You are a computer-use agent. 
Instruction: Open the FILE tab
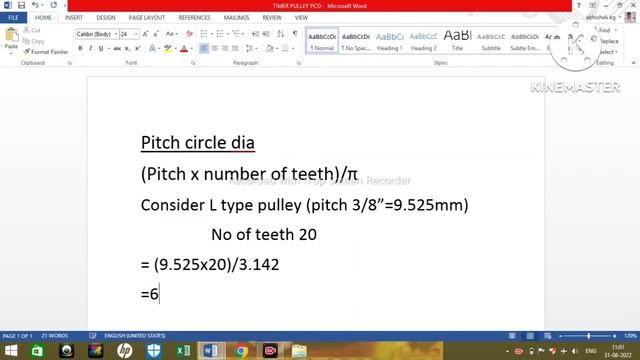click(13, 18)
